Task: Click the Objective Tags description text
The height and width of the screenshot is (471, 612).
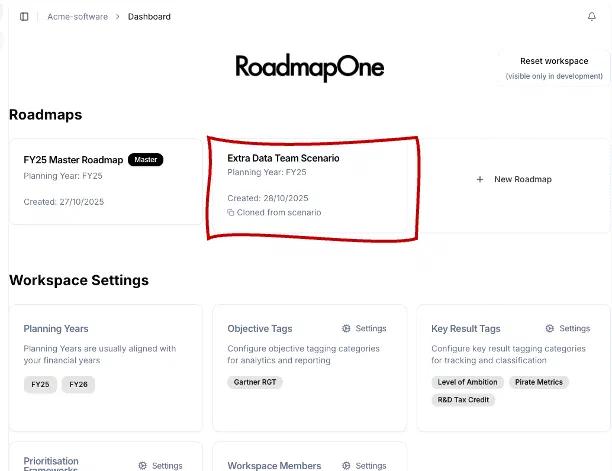Action: point(303,354)
